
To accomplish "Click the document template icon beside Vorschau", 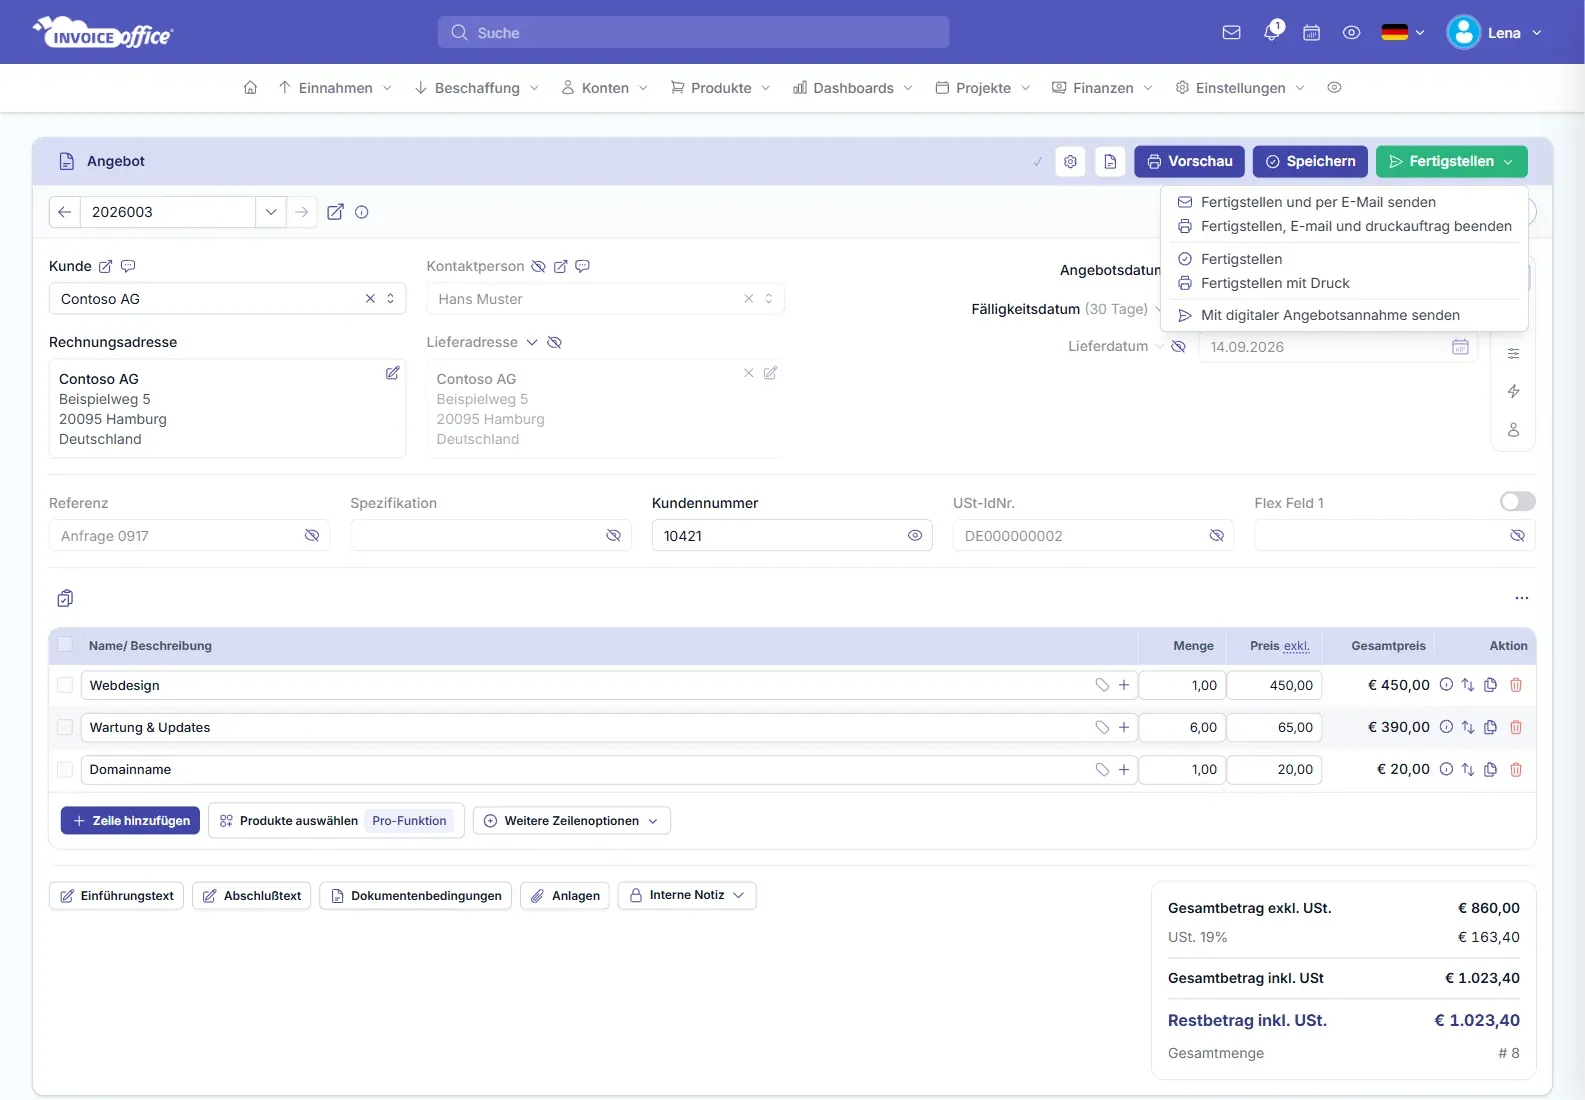I will pyautogui.click(x=1110, y=161).
